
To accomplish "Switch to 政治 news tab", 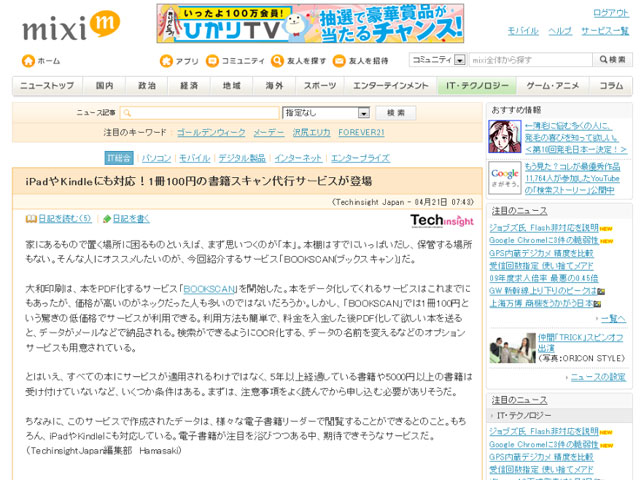I will pos(147,86).
